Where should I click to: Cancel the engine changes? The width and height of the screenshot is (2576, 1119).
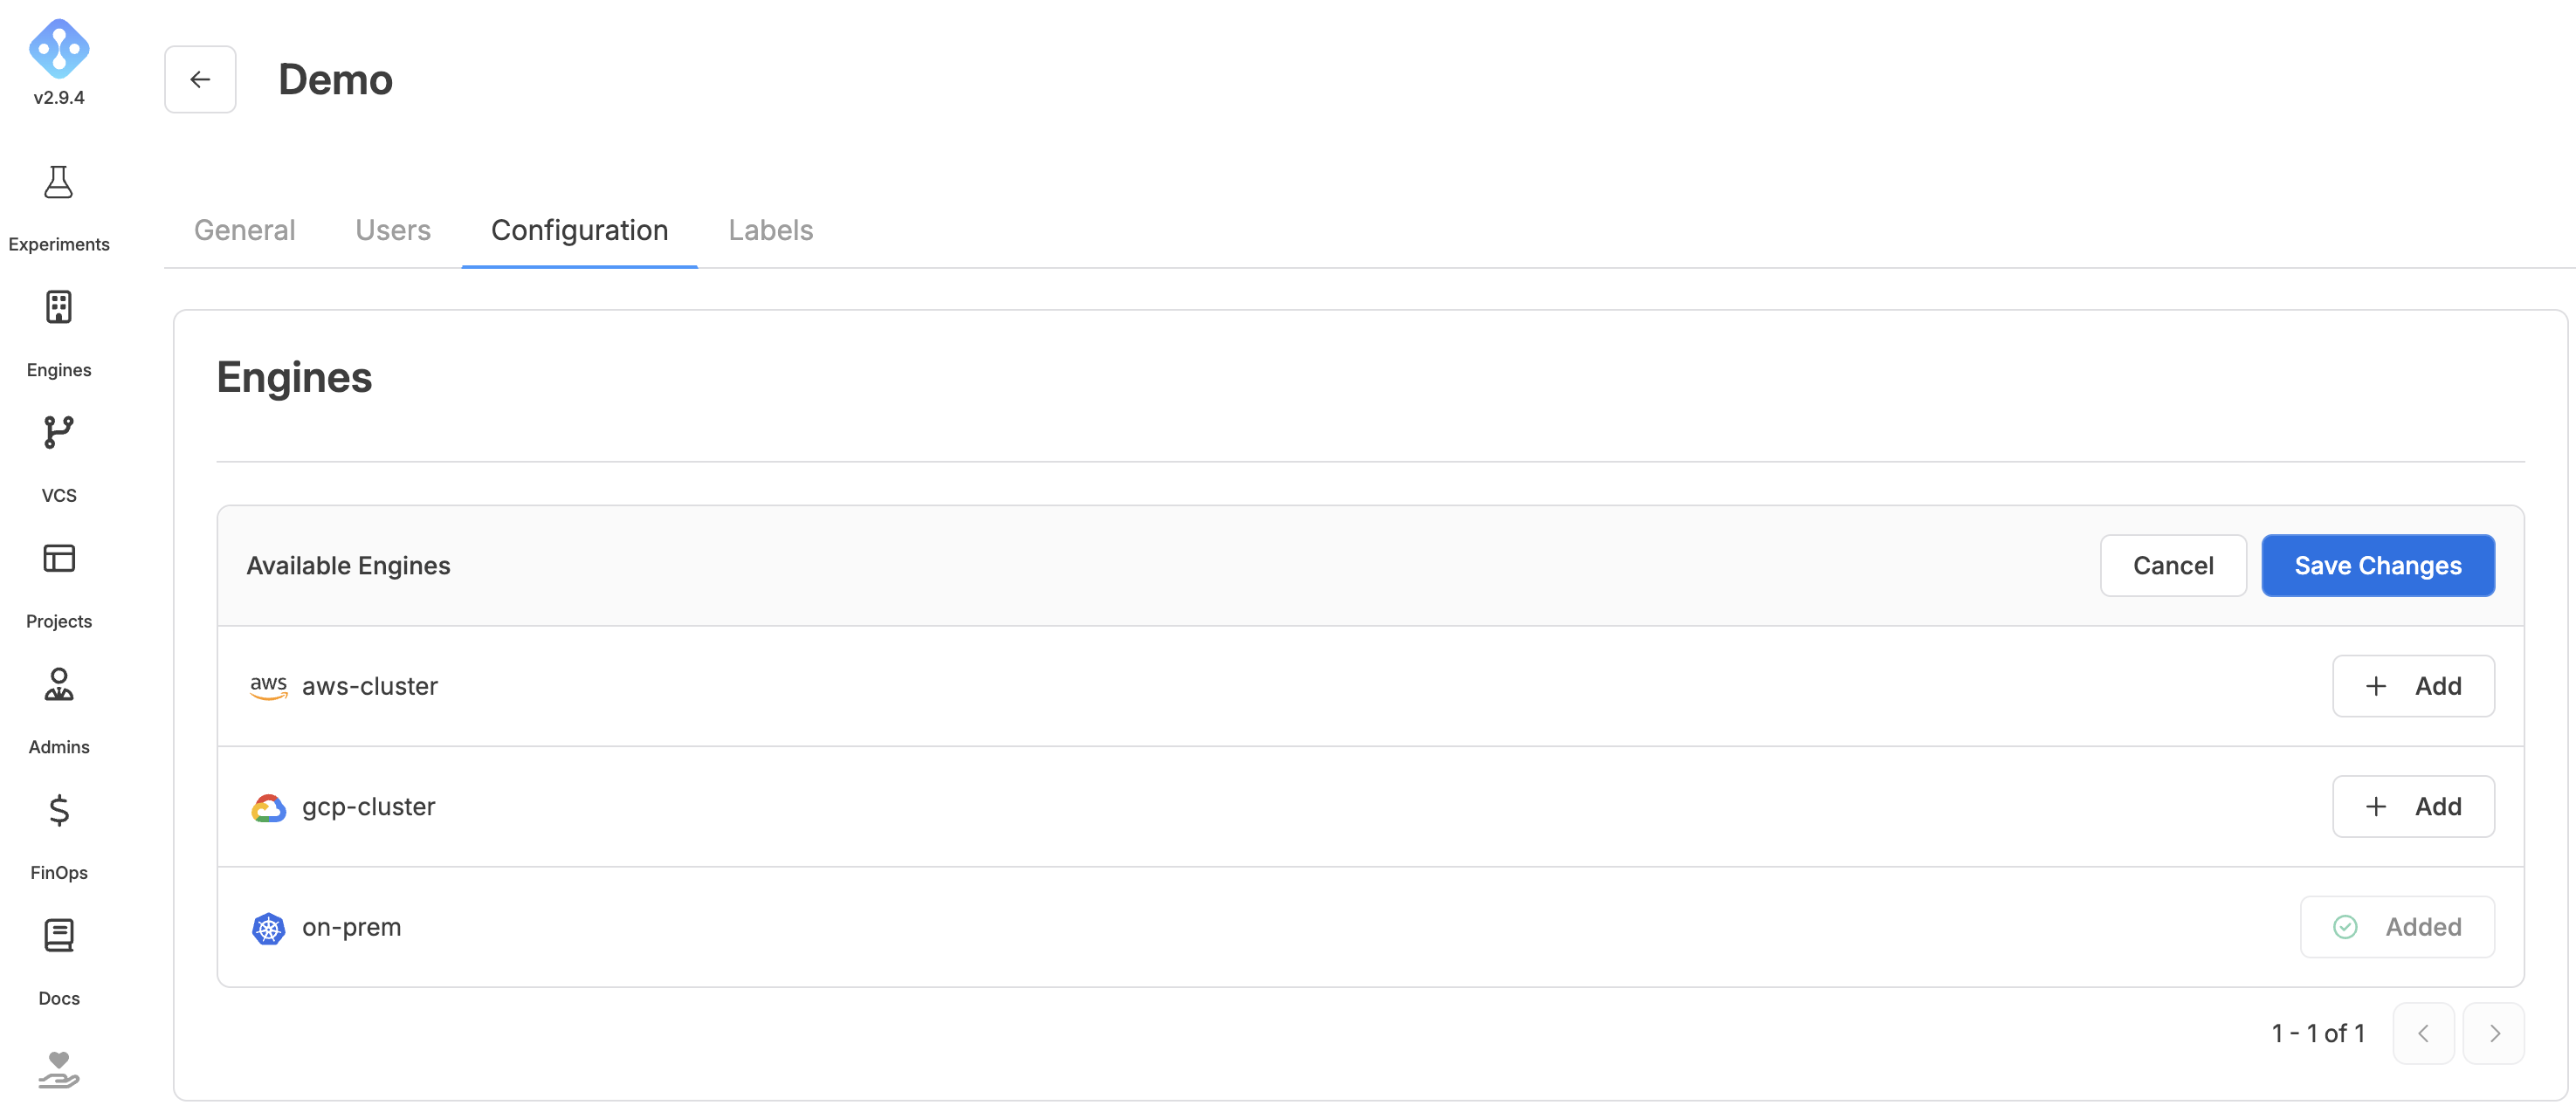pos(2173,566)
